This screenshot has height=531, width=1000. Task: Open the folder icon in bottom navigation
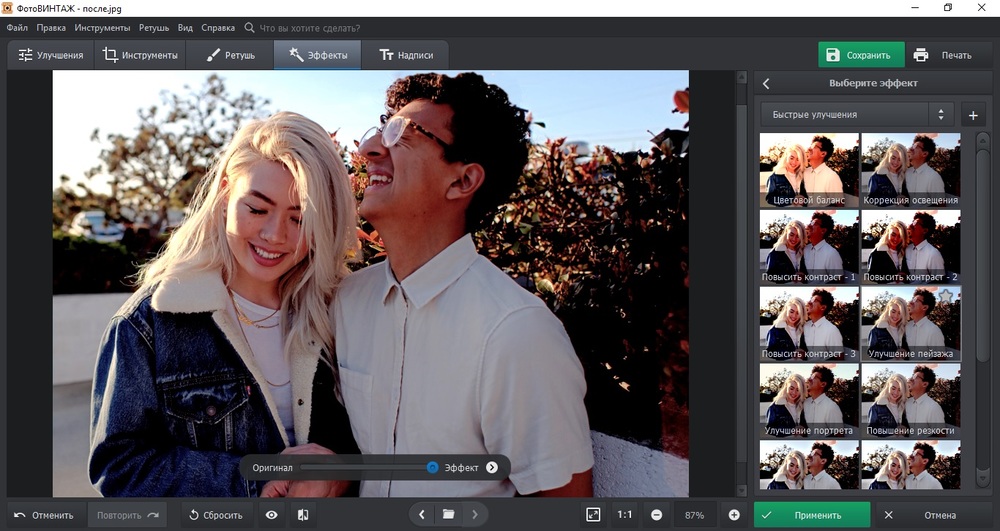[448, 514]
